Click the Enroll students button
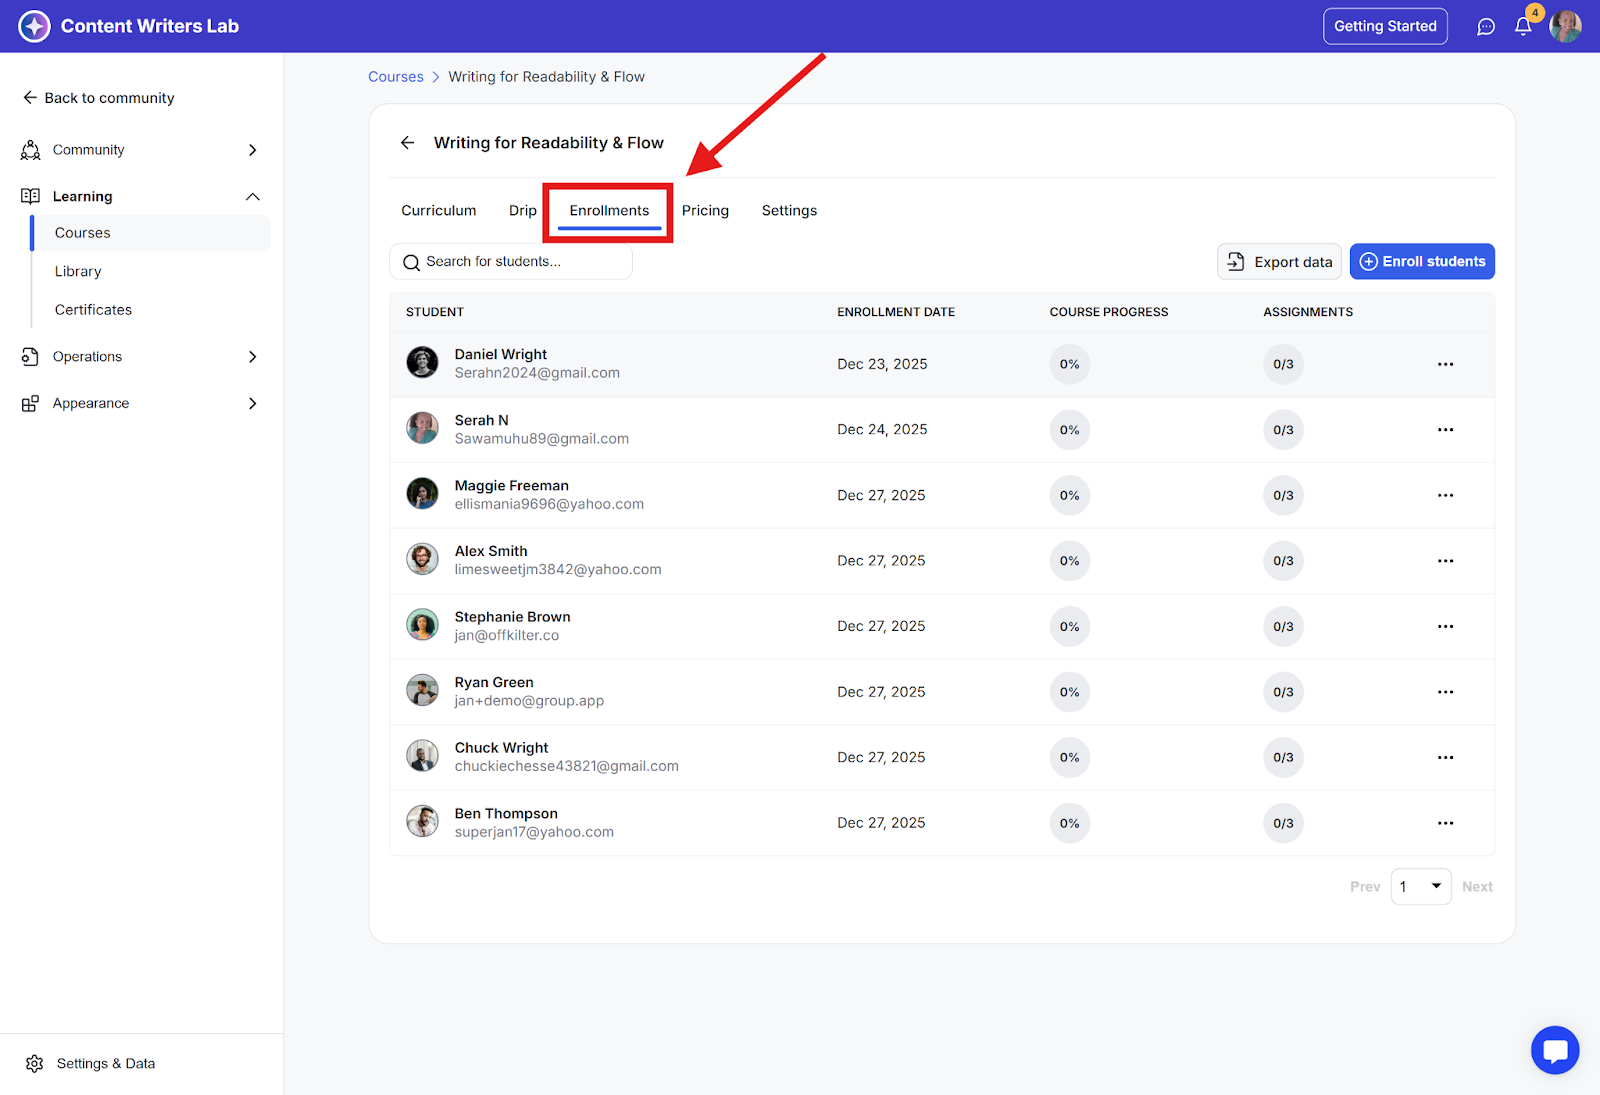Viewport: 1600px width, 1095px height. point(1421,262)
